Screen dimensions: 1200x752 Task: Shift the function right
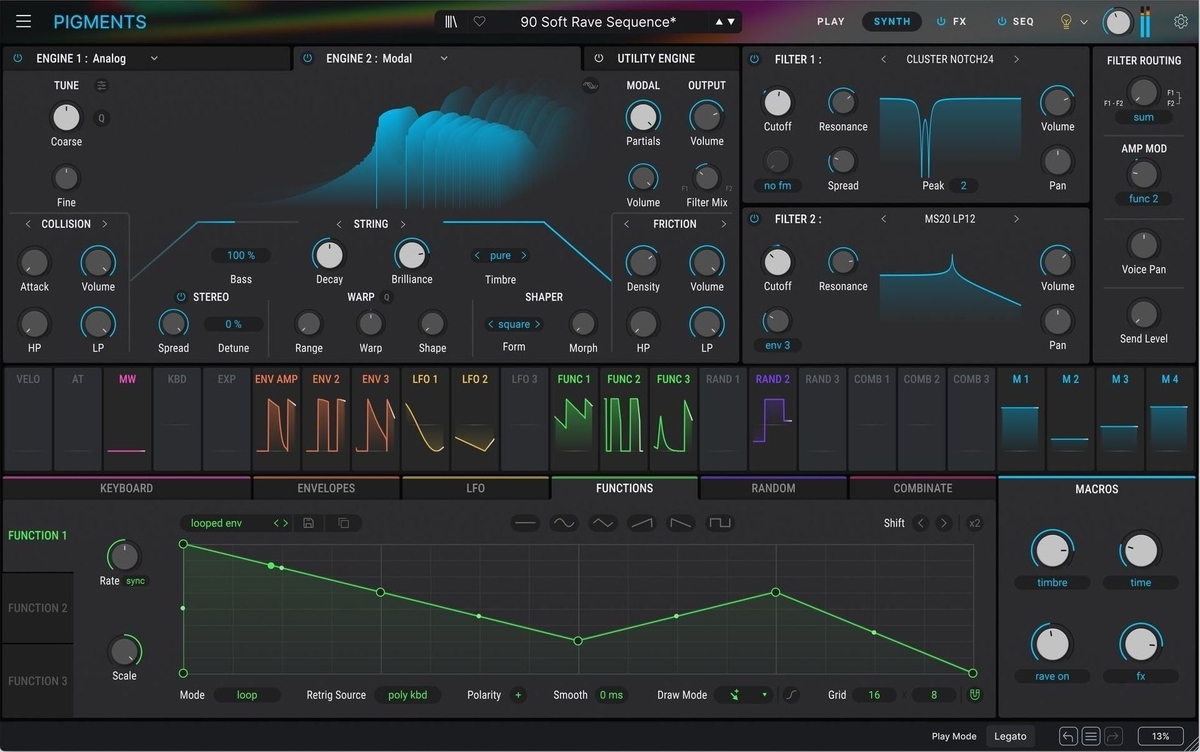pos(943,523)
